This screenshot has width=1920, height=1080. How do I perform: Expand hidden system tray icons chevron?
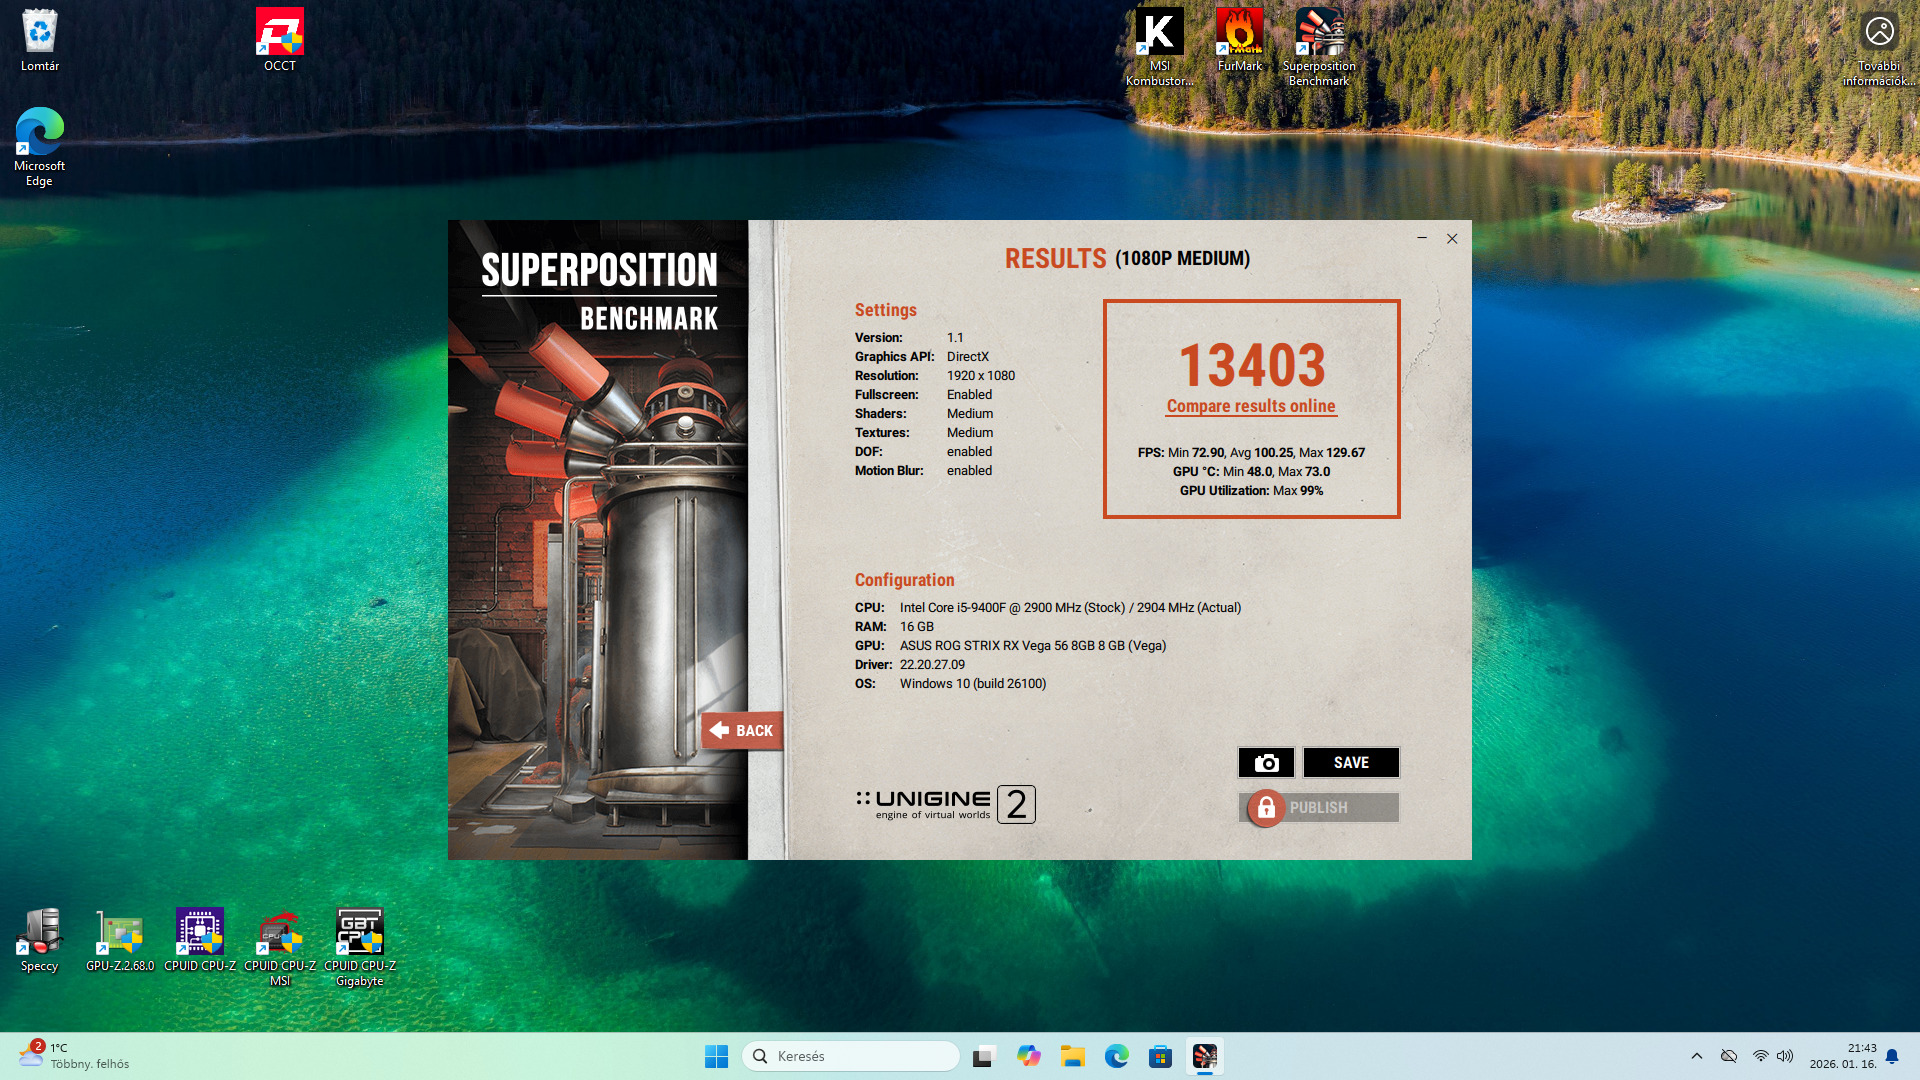(1696, 1056)
